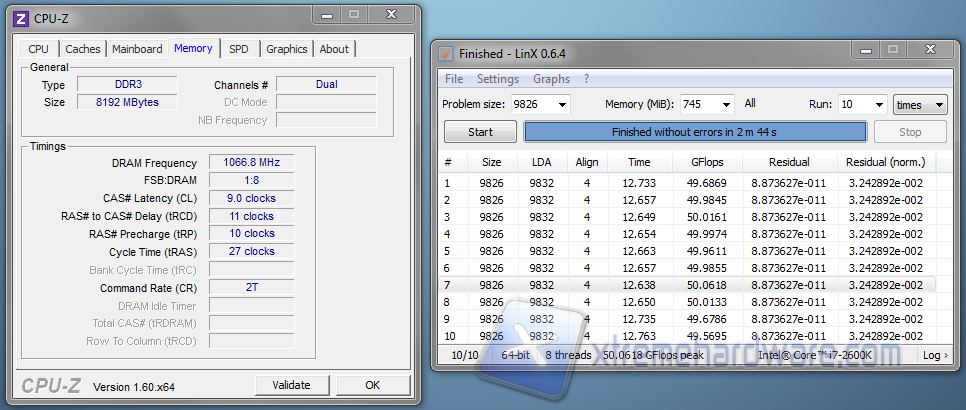Image resolution: width=966 pixels, height=410 pixels.
Task: Click OK in CPU-Z
Action: (x=372, y=385)
